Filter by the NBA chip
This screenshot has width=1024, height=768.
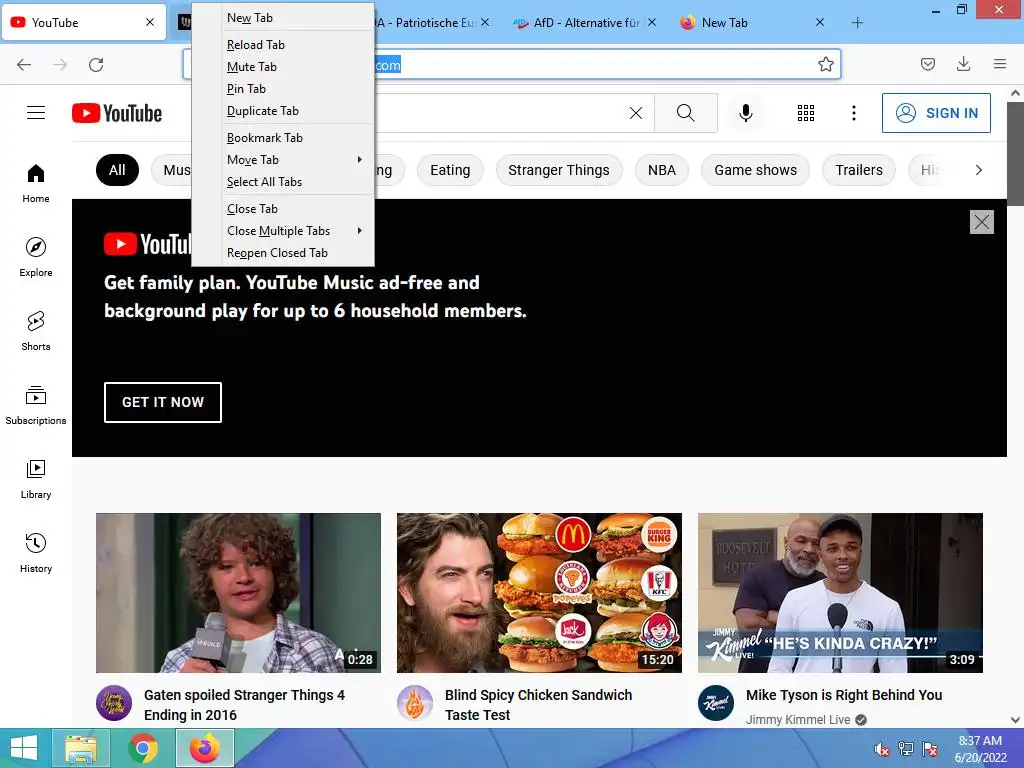[662, 170]
